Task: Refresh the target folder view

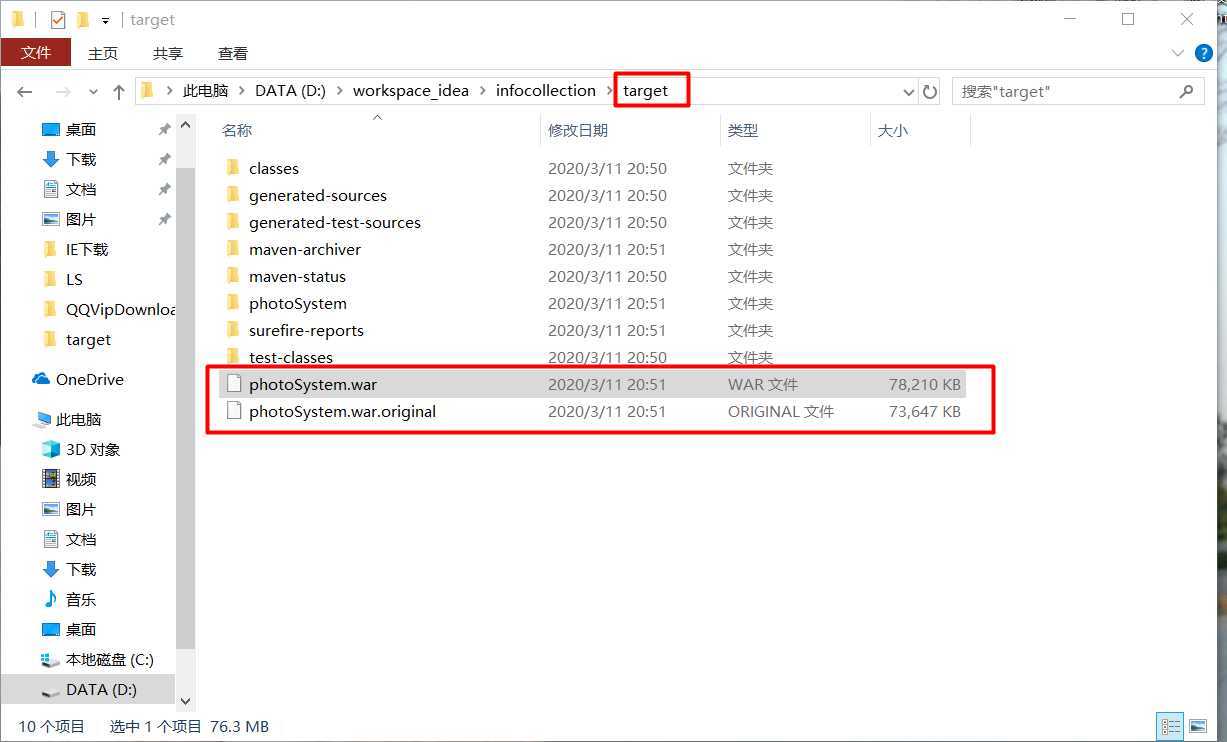Action: pos(930,91)
